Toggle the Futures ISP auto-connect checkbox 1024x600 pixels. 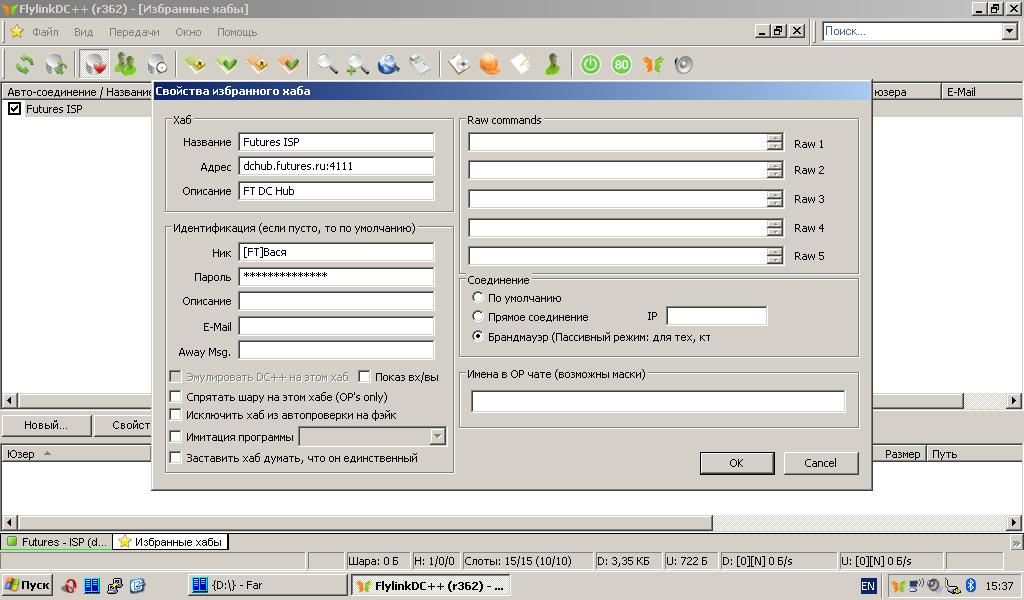pyautogui.click(x=14, y=109)
